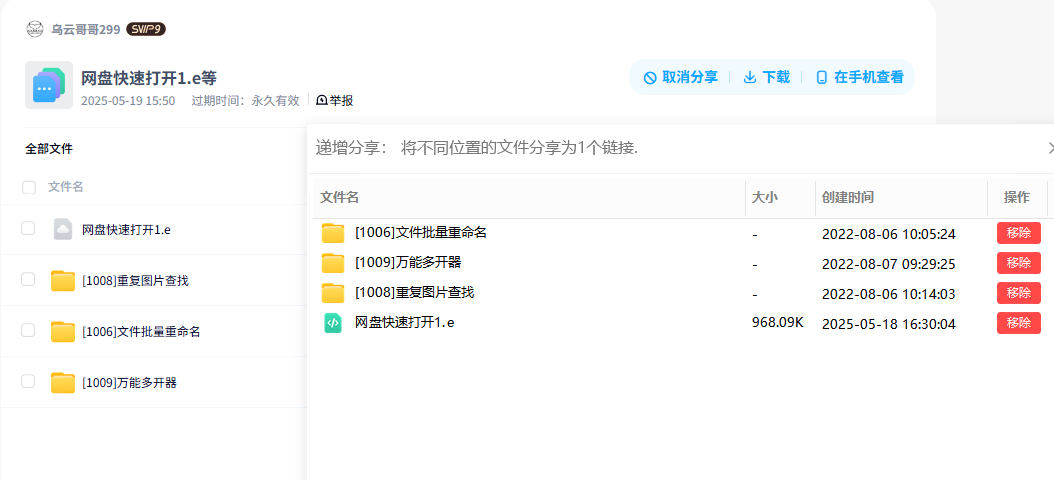The image size is (1054, 480).
Task: Click the code file icon in the dialog
Action: tap(333, 323)
